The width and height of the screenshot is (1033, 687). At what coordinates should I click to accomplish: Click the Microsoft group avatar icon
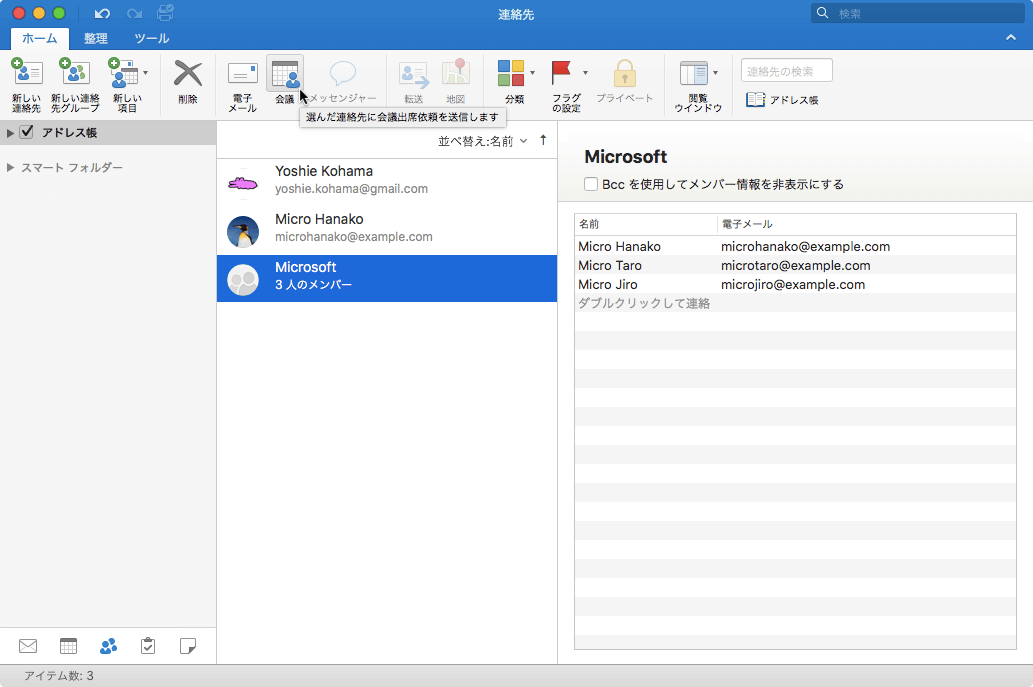243,279
